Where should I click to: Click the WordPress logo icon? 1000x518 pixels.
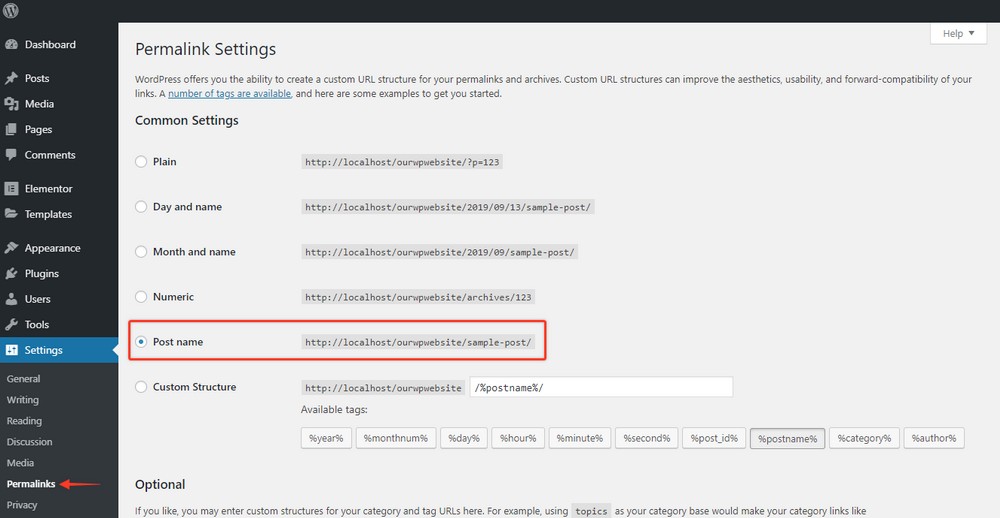[x=11, y=10]
